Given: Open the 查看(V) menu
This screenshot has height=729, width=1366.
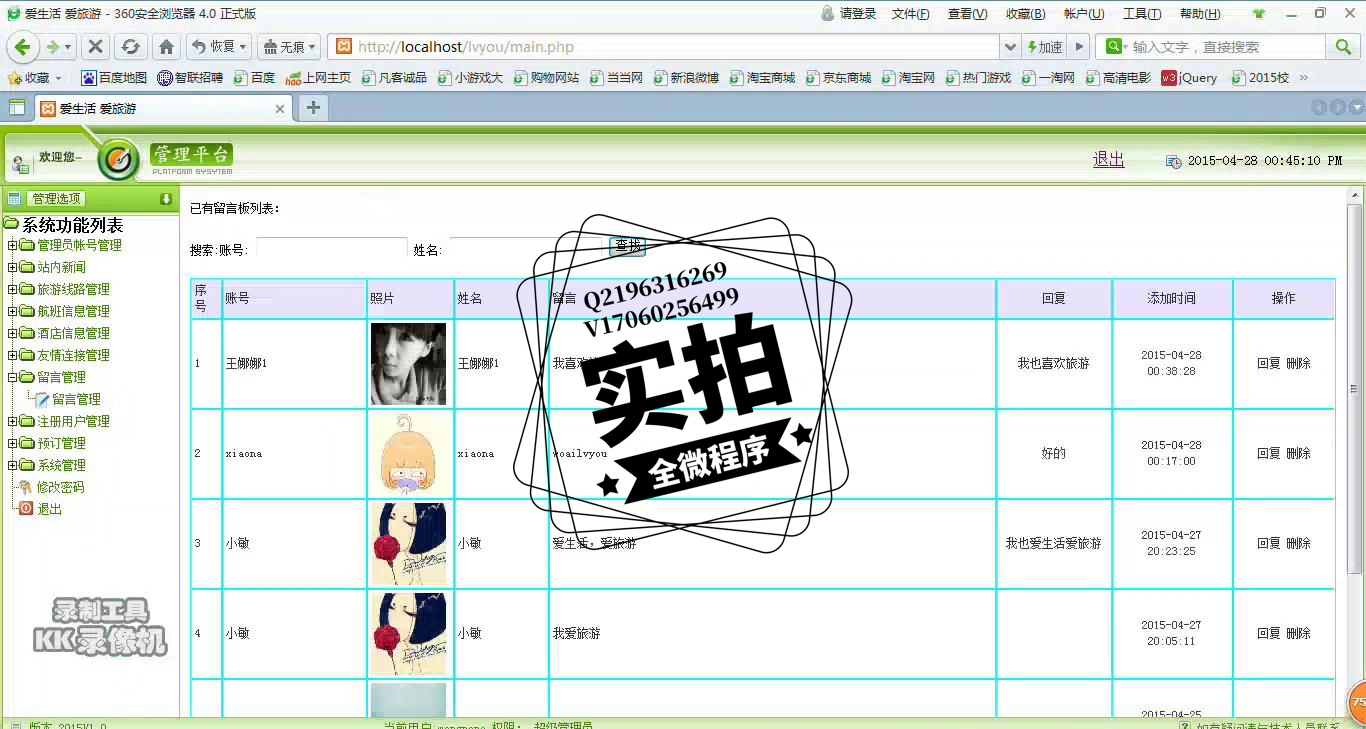Looking at the screenshot, I should [967, 14].
